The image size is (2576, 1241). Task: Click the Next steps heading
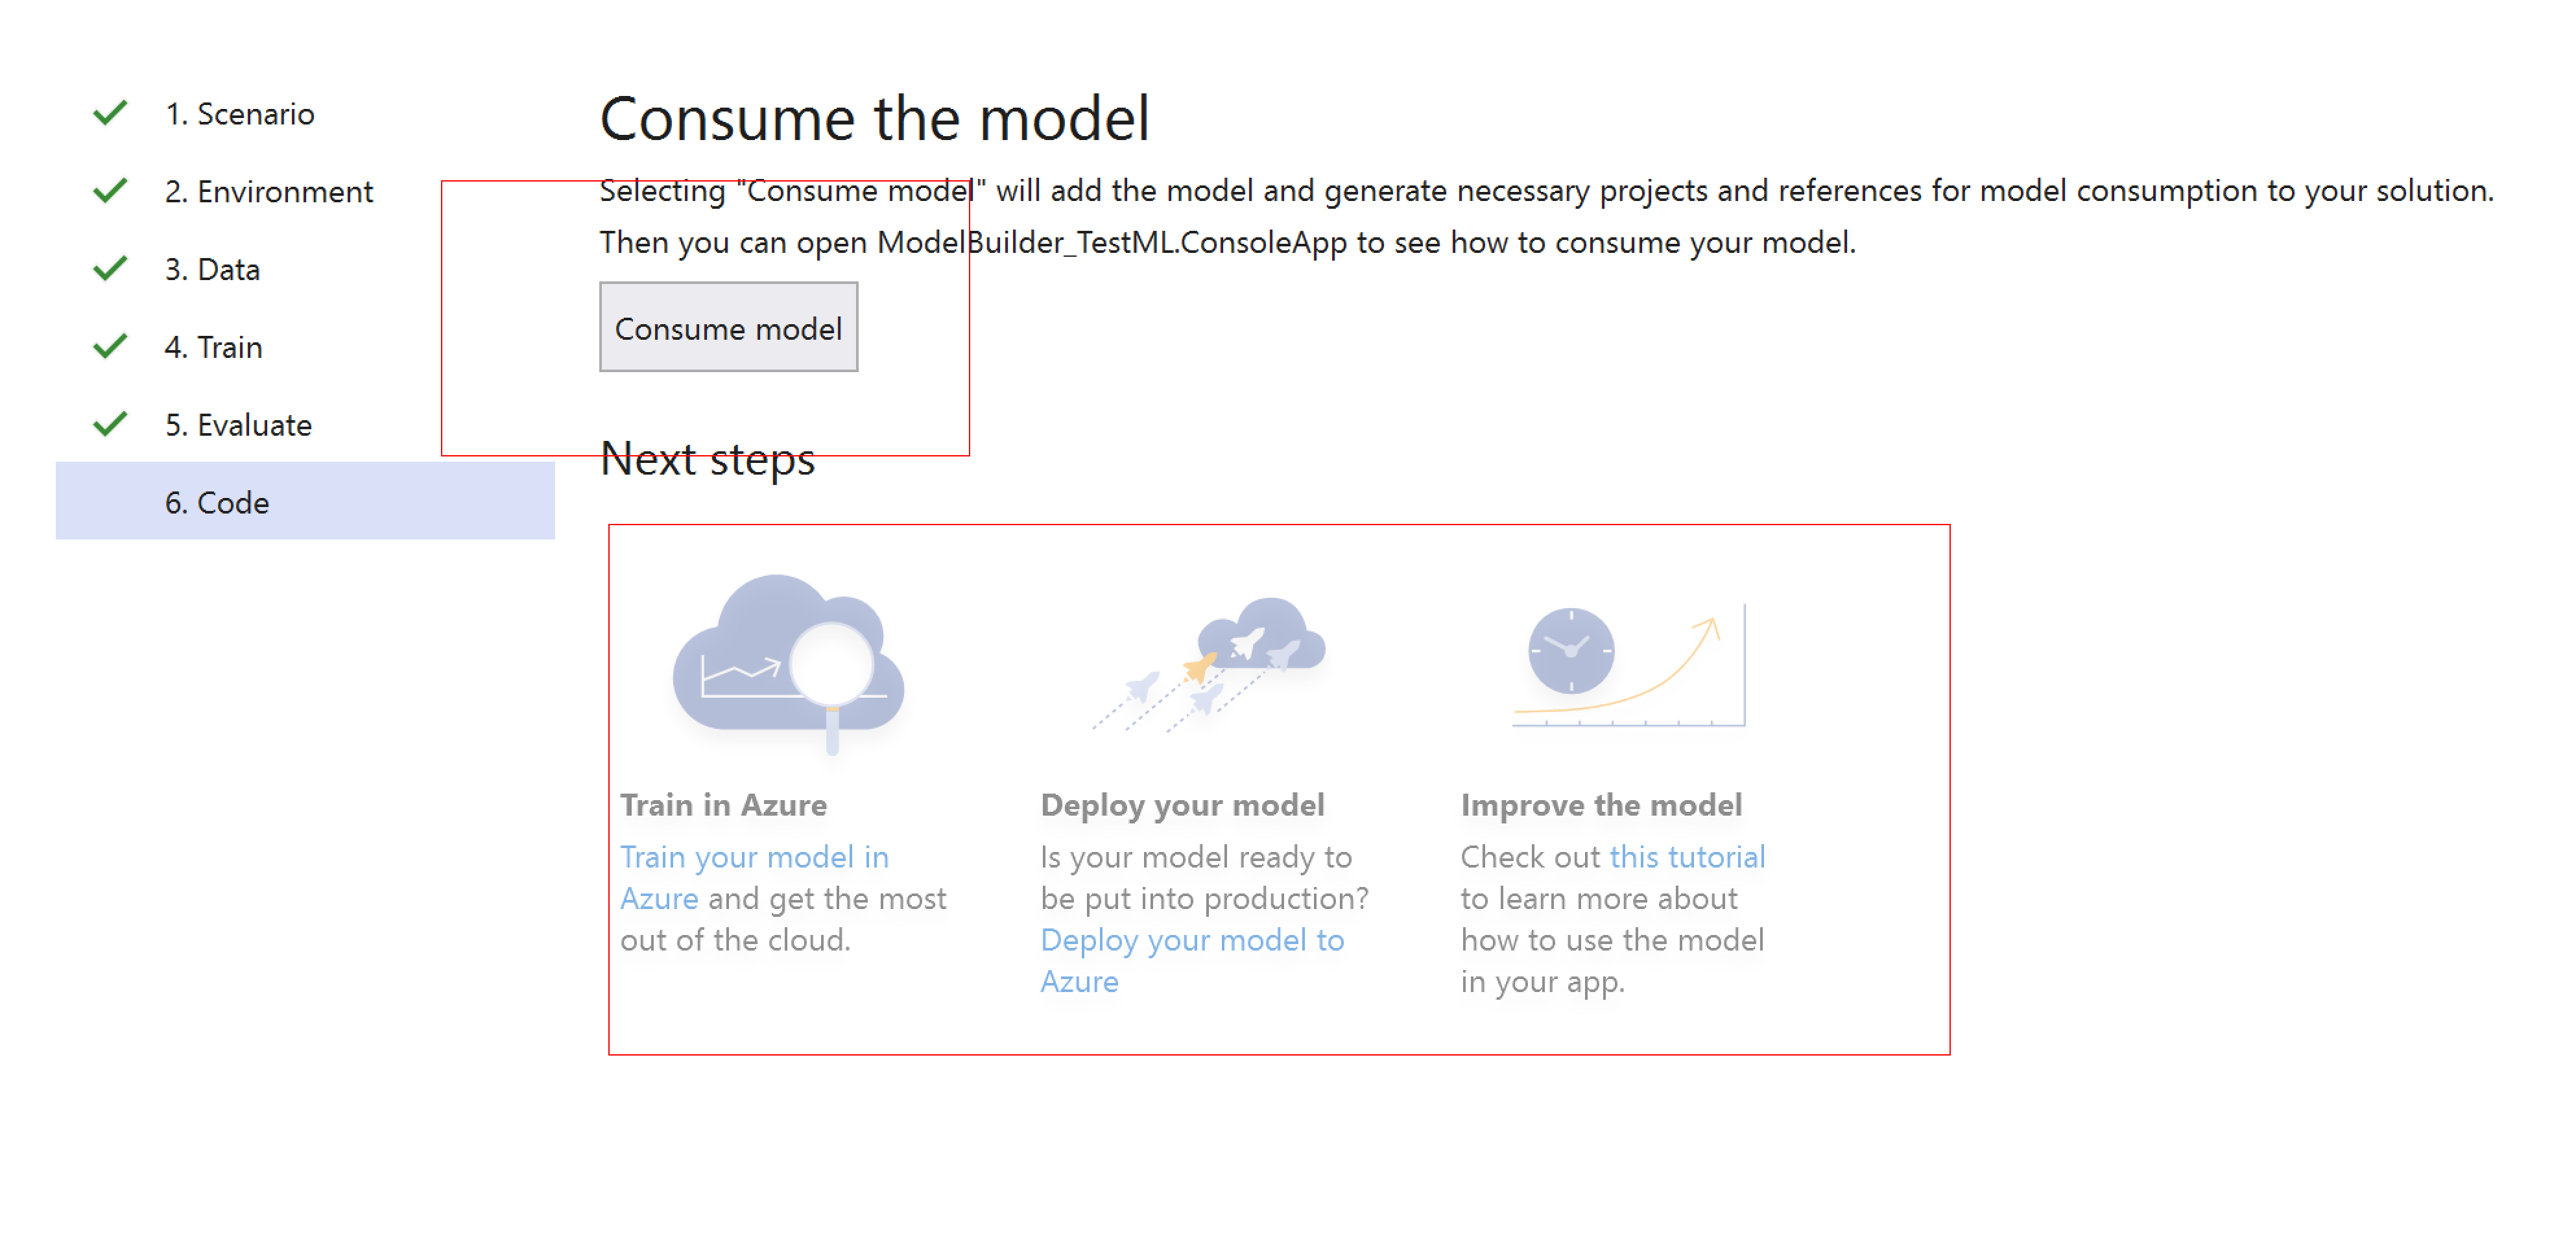coord(707,459)
